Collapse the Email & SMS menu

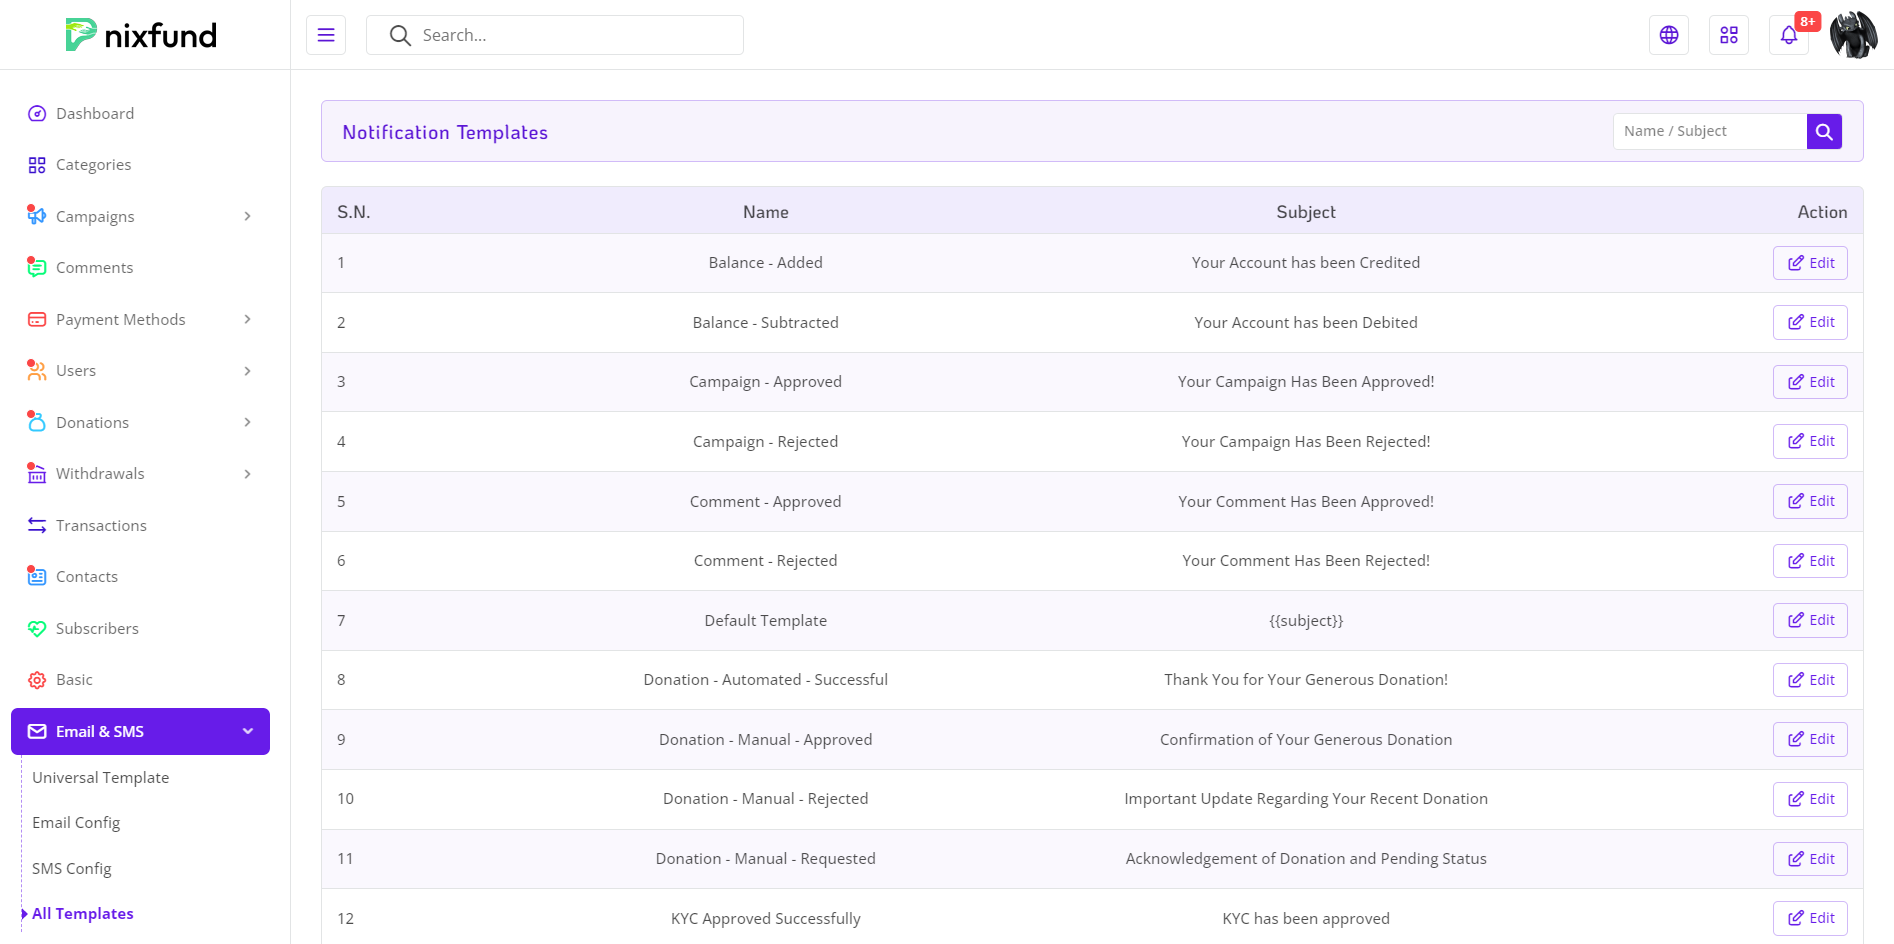point(247,732)
